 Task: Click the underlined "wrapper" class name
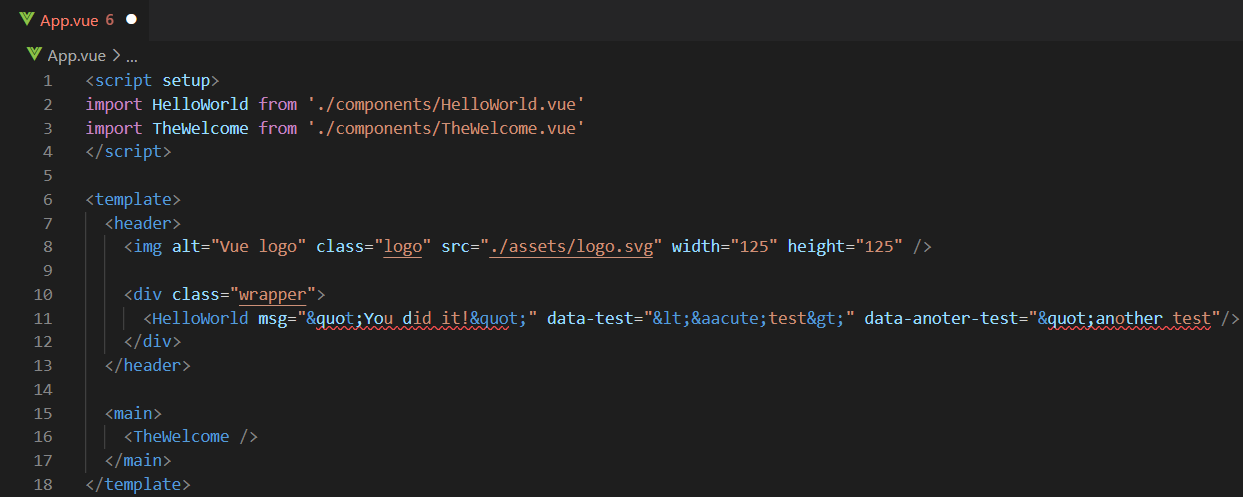[273, 294]
